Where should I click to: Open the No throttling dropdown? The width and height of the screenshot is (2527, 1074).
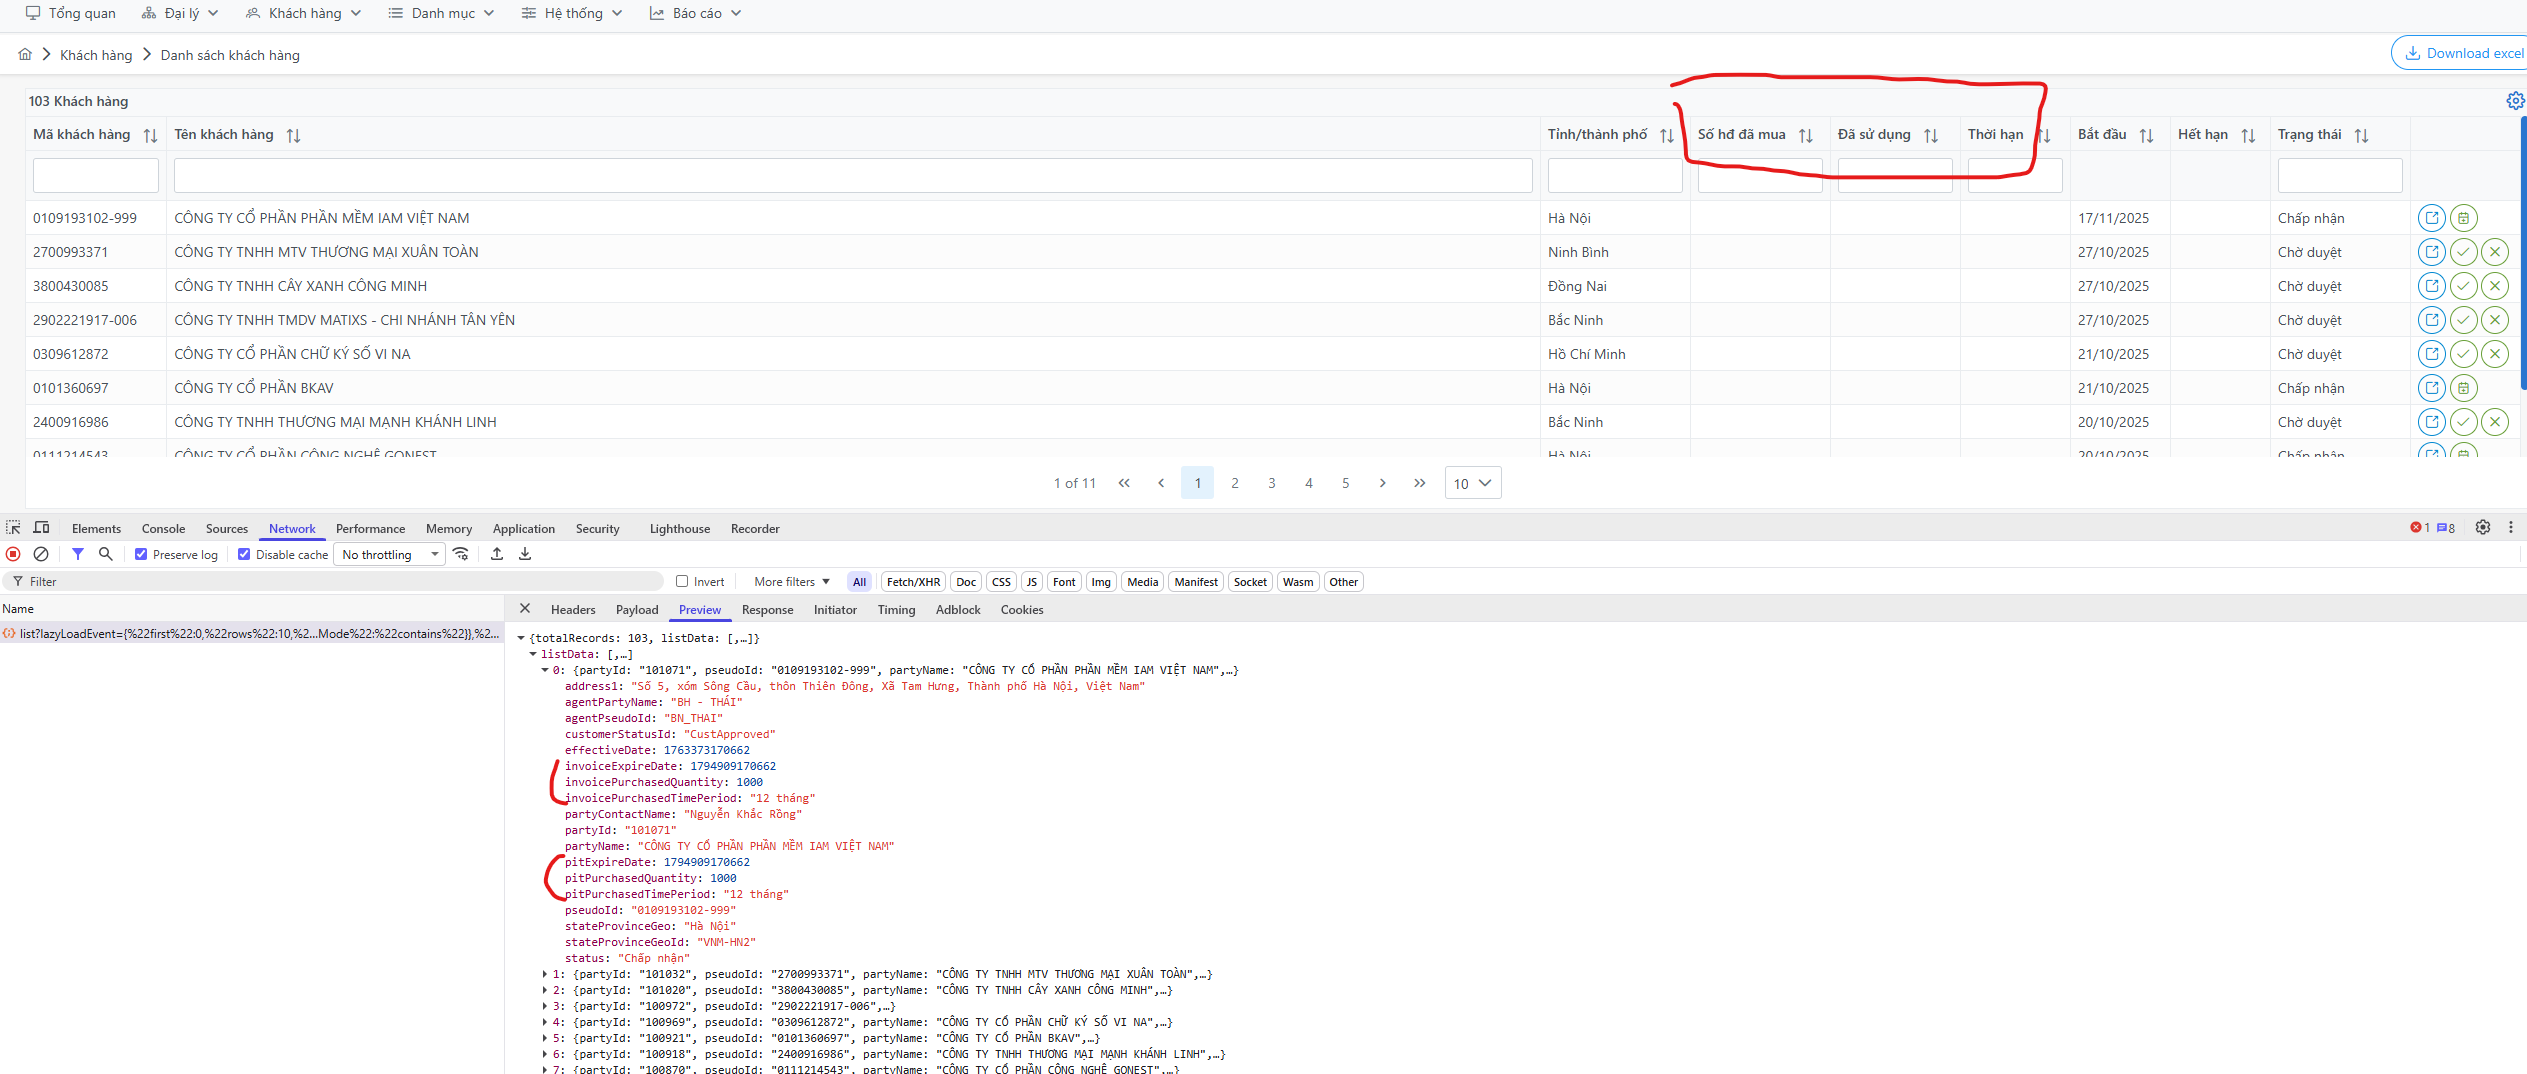pyautogui.click(x=391, y=554)
